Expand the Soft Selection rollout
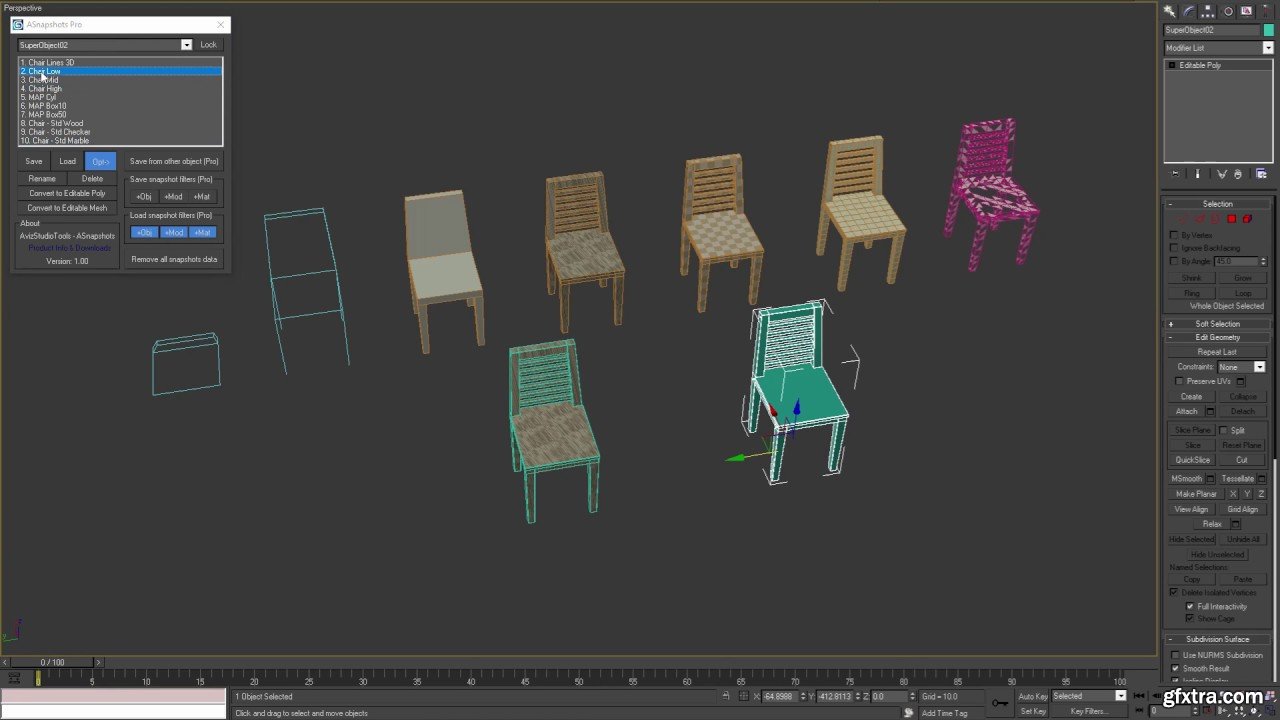This screenshot has width=1280, height=720. coord(1217,324)
